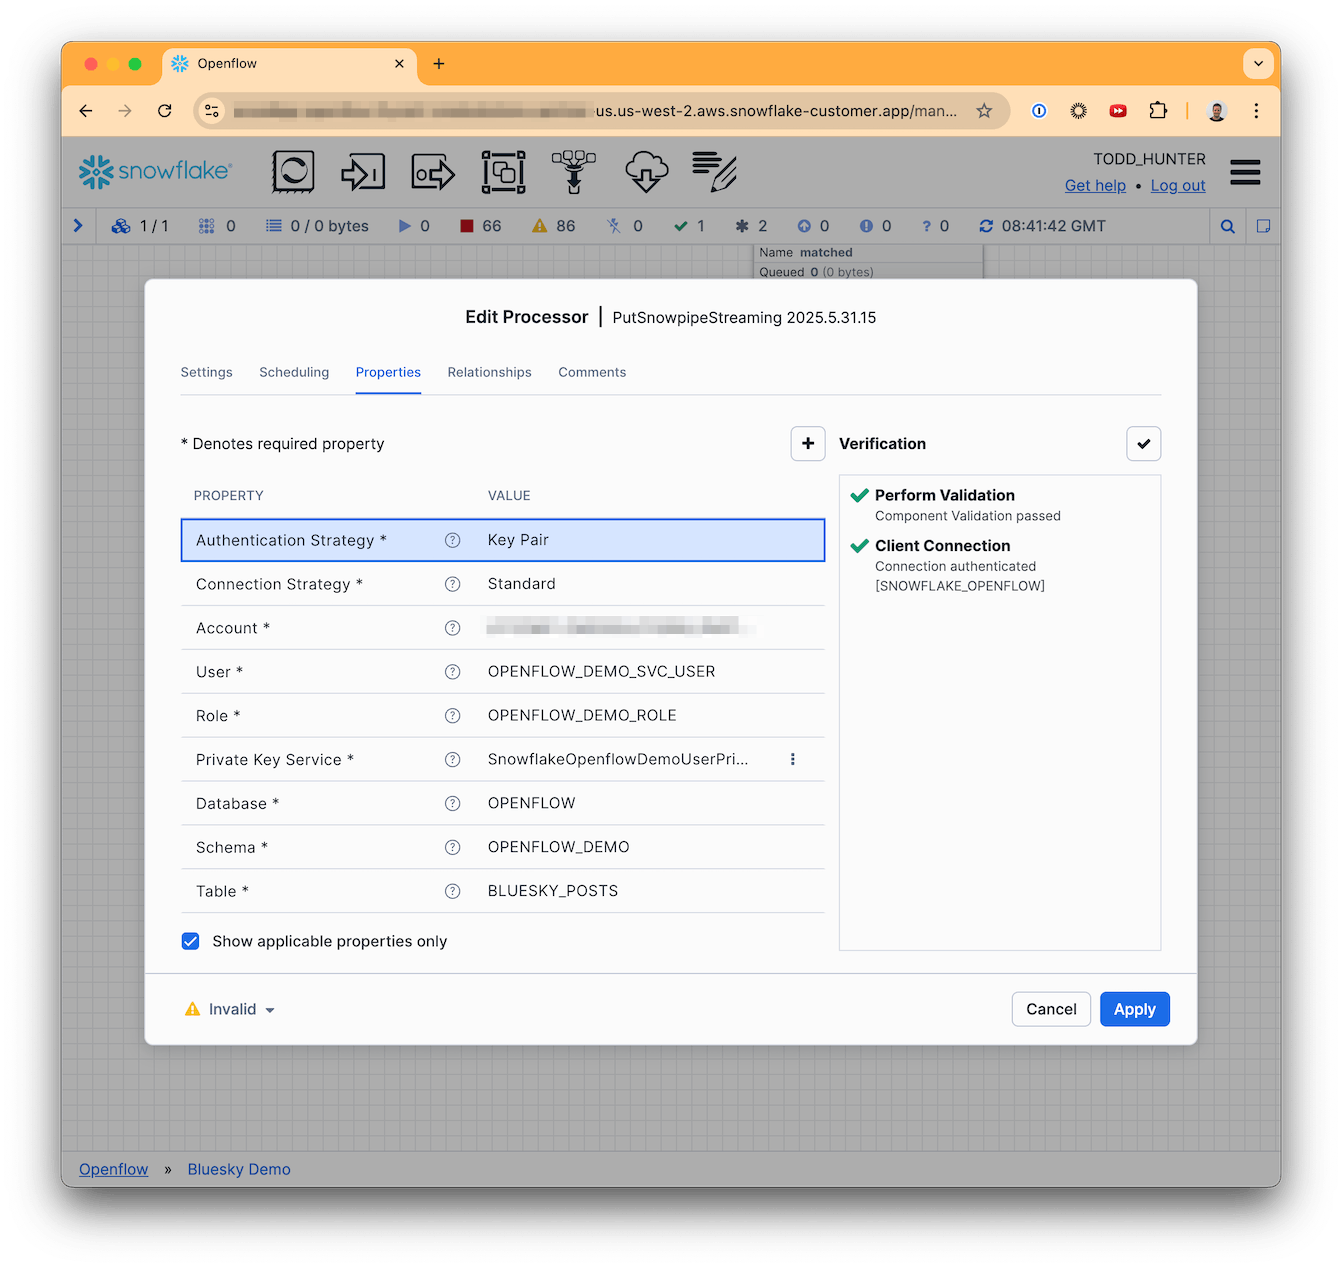The image size is (1342, 1268).
Task: Click the search icon in status bar
Action: 1227,226
